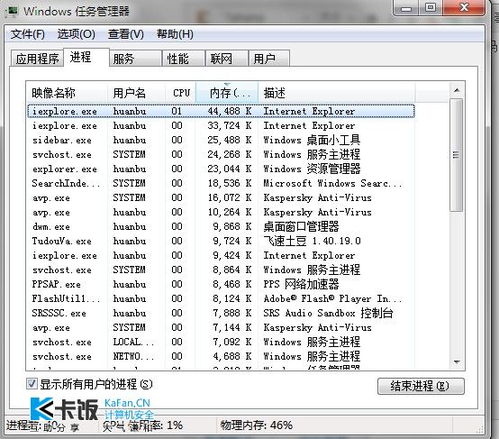Image resolution: width=499 pixels, height=439 pixels.
Task: Click 桌面窗口管理器 description text
Action: pyautogui.click(x=301, y=227)
